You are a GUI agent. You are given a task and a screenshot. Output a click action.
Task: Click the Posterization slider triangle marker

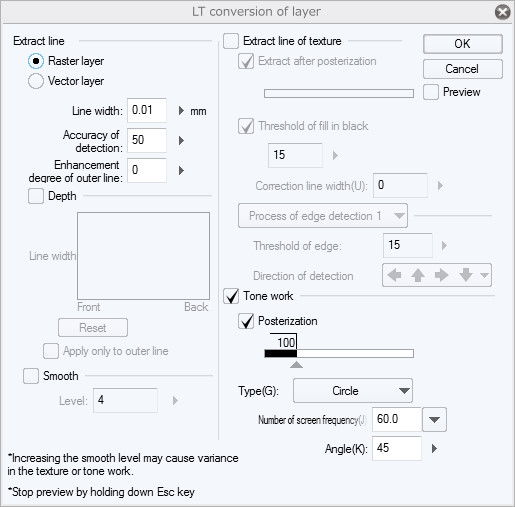pos(296,365)
